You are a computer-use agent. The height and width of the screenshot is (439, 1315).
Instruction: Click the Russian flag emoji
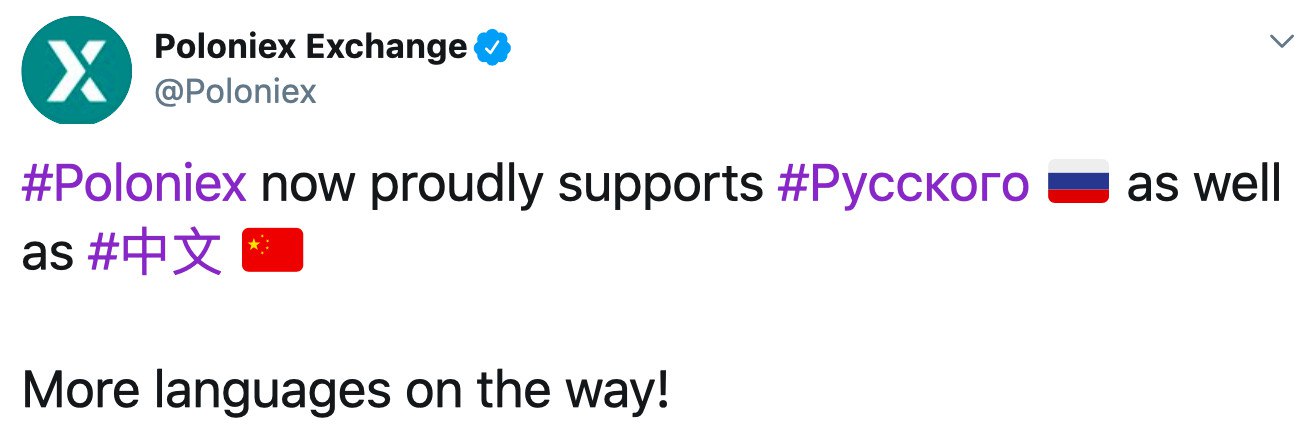point(1078,185)
